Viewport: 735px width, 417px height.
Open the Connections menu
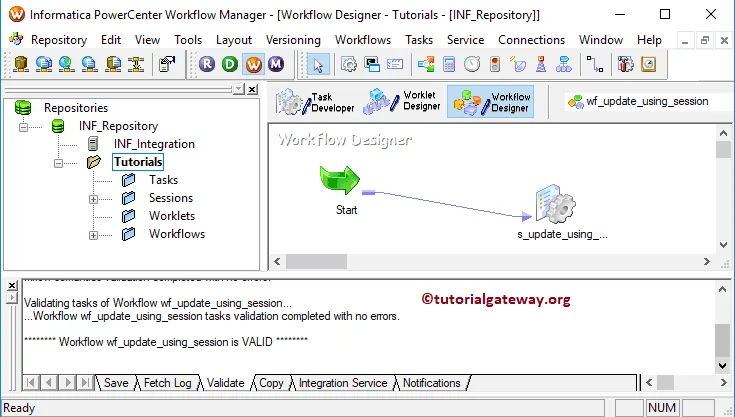pyautogui.click(x=532, y=40)
